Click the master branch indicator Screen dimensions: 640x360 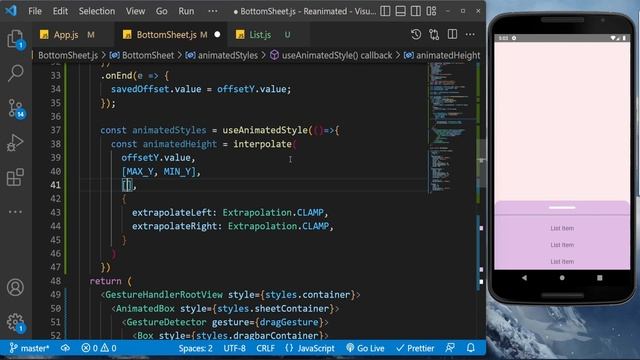29,348
